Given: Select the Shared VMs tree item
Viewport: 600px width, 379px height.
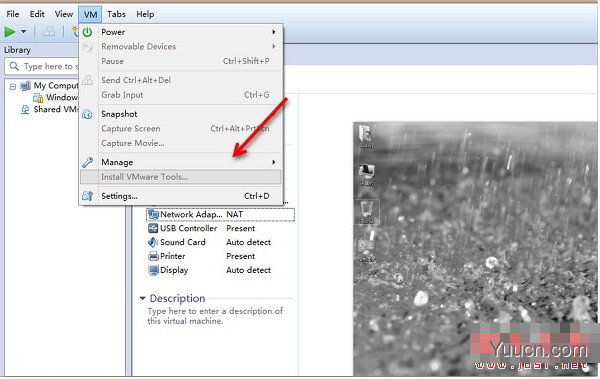Looking at the screenshot, I should (x=55, y=109).
